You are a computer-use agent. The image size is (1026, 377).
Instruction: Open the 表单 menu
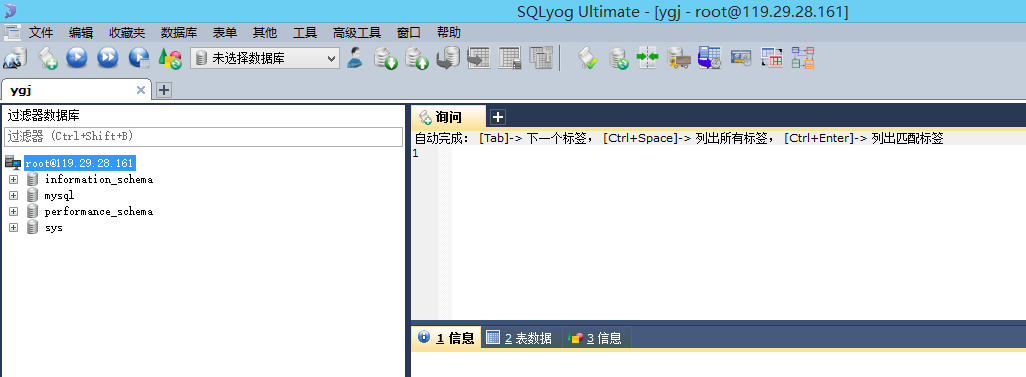(x=224, y=33)
